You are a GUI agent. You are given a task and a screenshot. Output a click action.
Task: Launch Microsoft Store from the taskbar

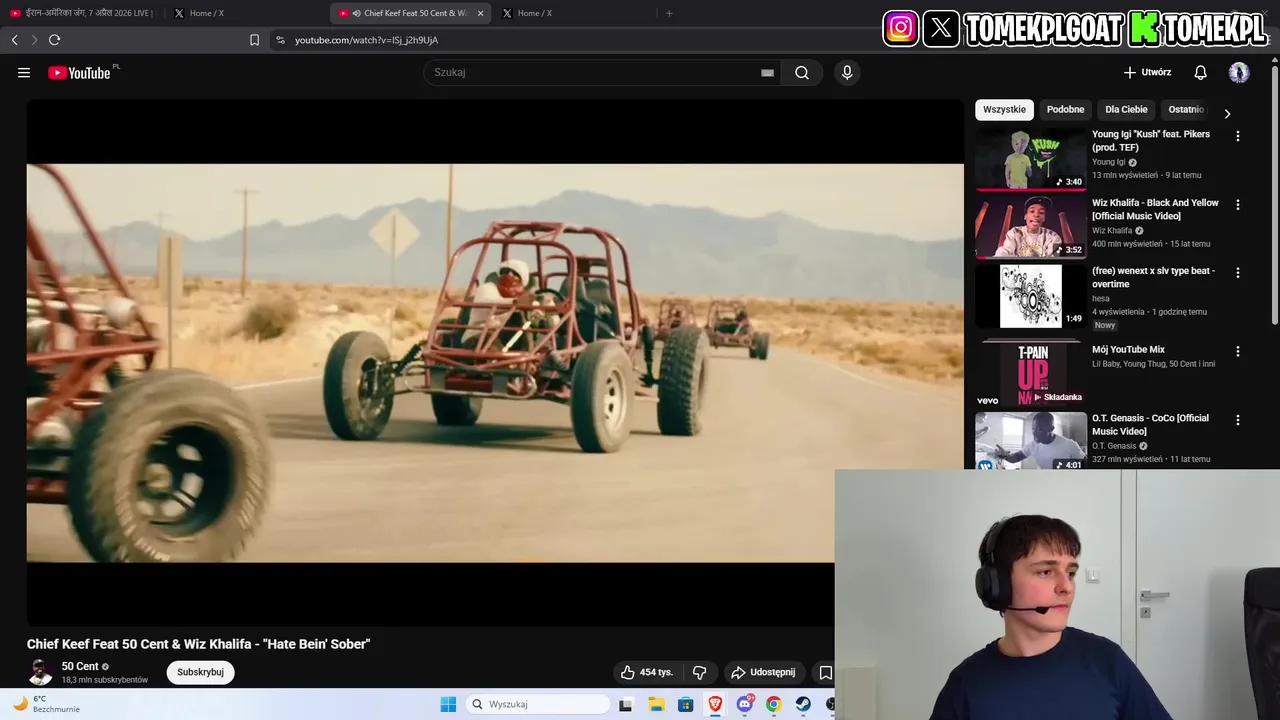coord(685,704)
